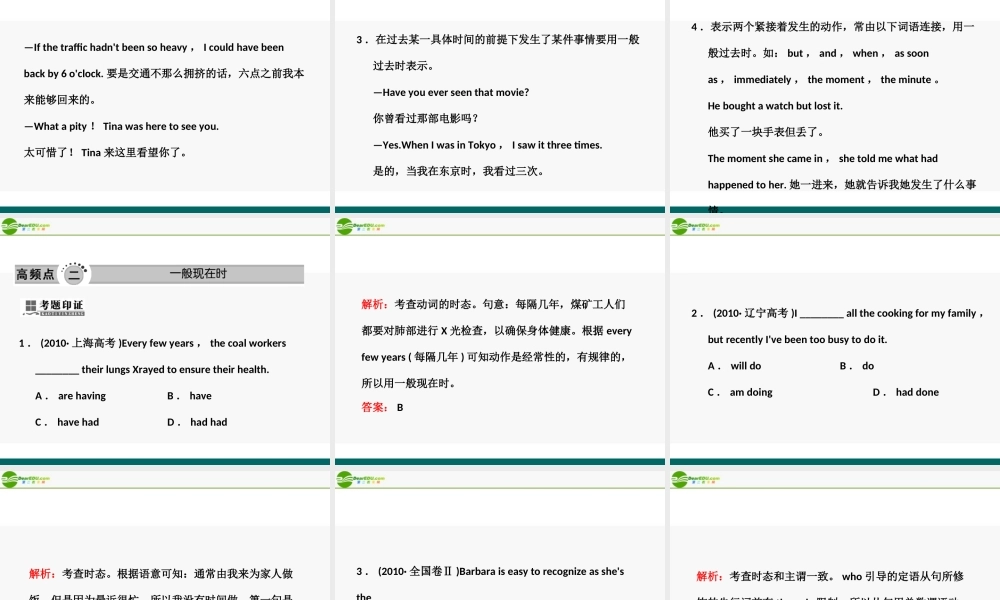Viewport: 1000px width, 600px height.
Task: Click the 考题印证 grid icon
Action: coord(30,307)
